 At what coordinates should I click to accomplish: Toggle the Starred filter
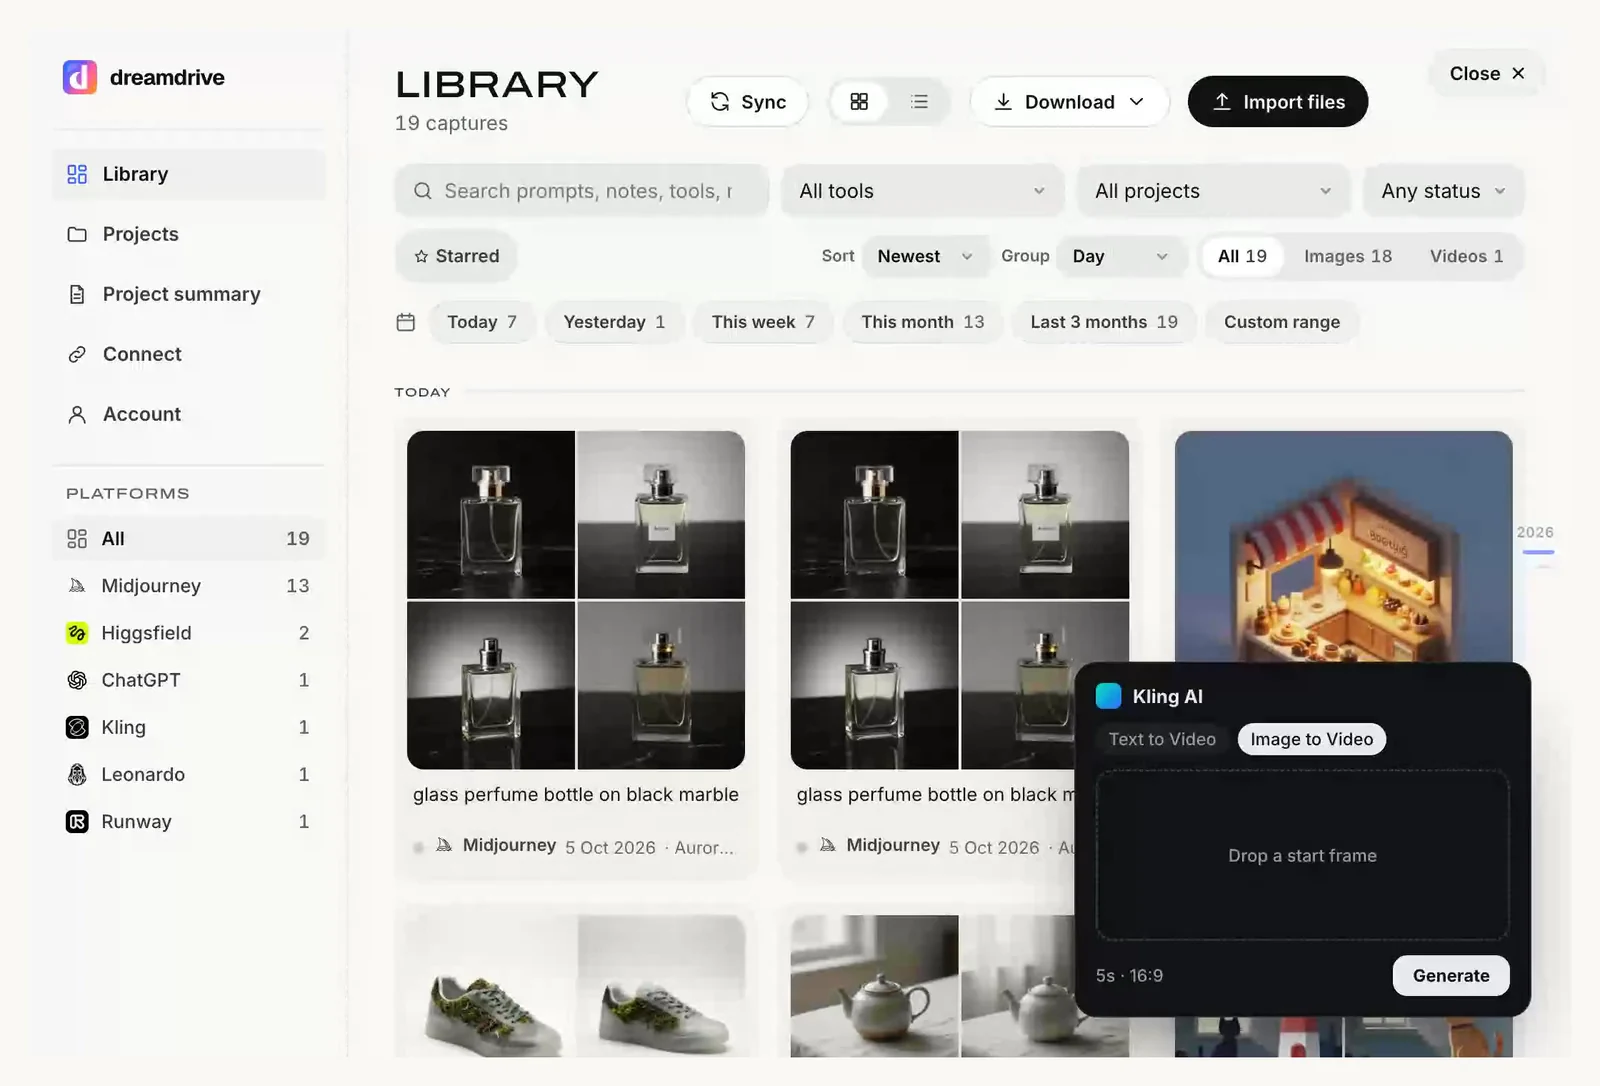tap(457, 256)
